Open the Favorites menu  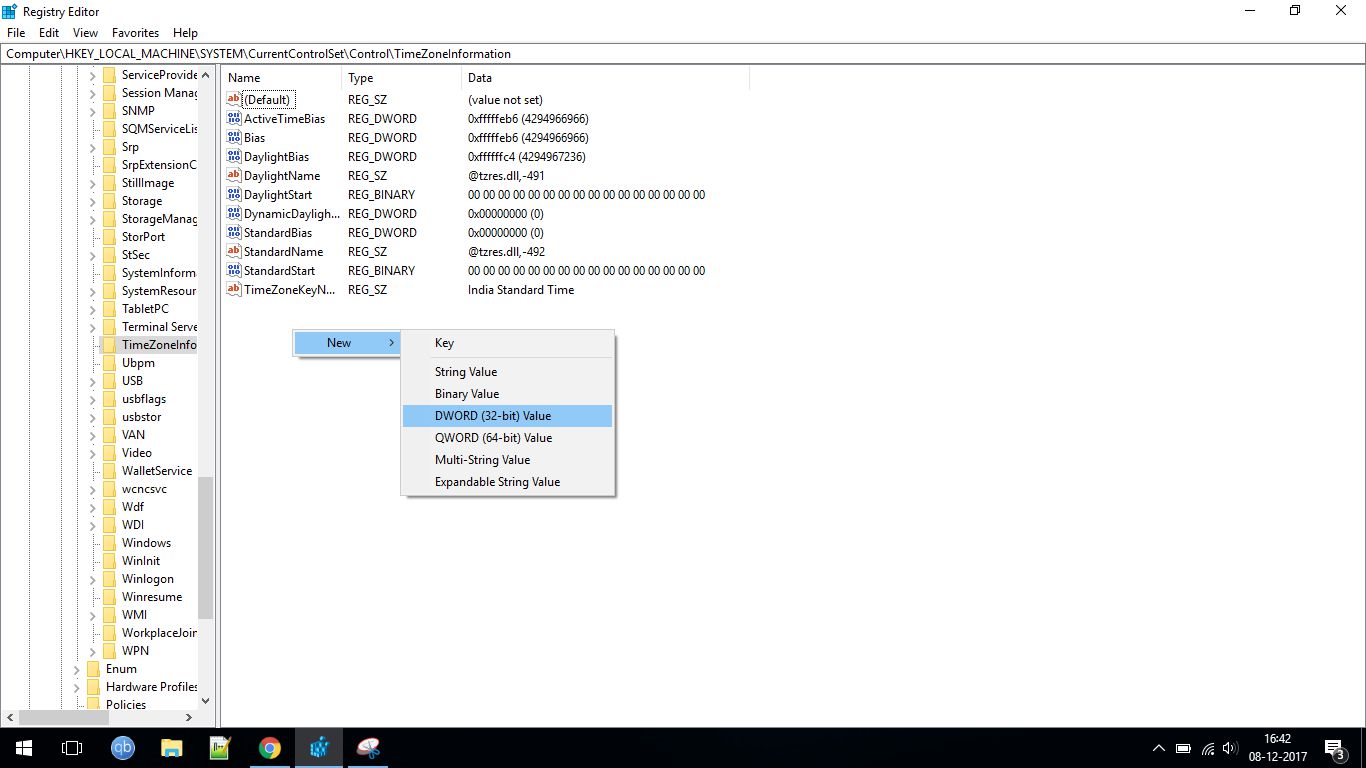(135, 32)
